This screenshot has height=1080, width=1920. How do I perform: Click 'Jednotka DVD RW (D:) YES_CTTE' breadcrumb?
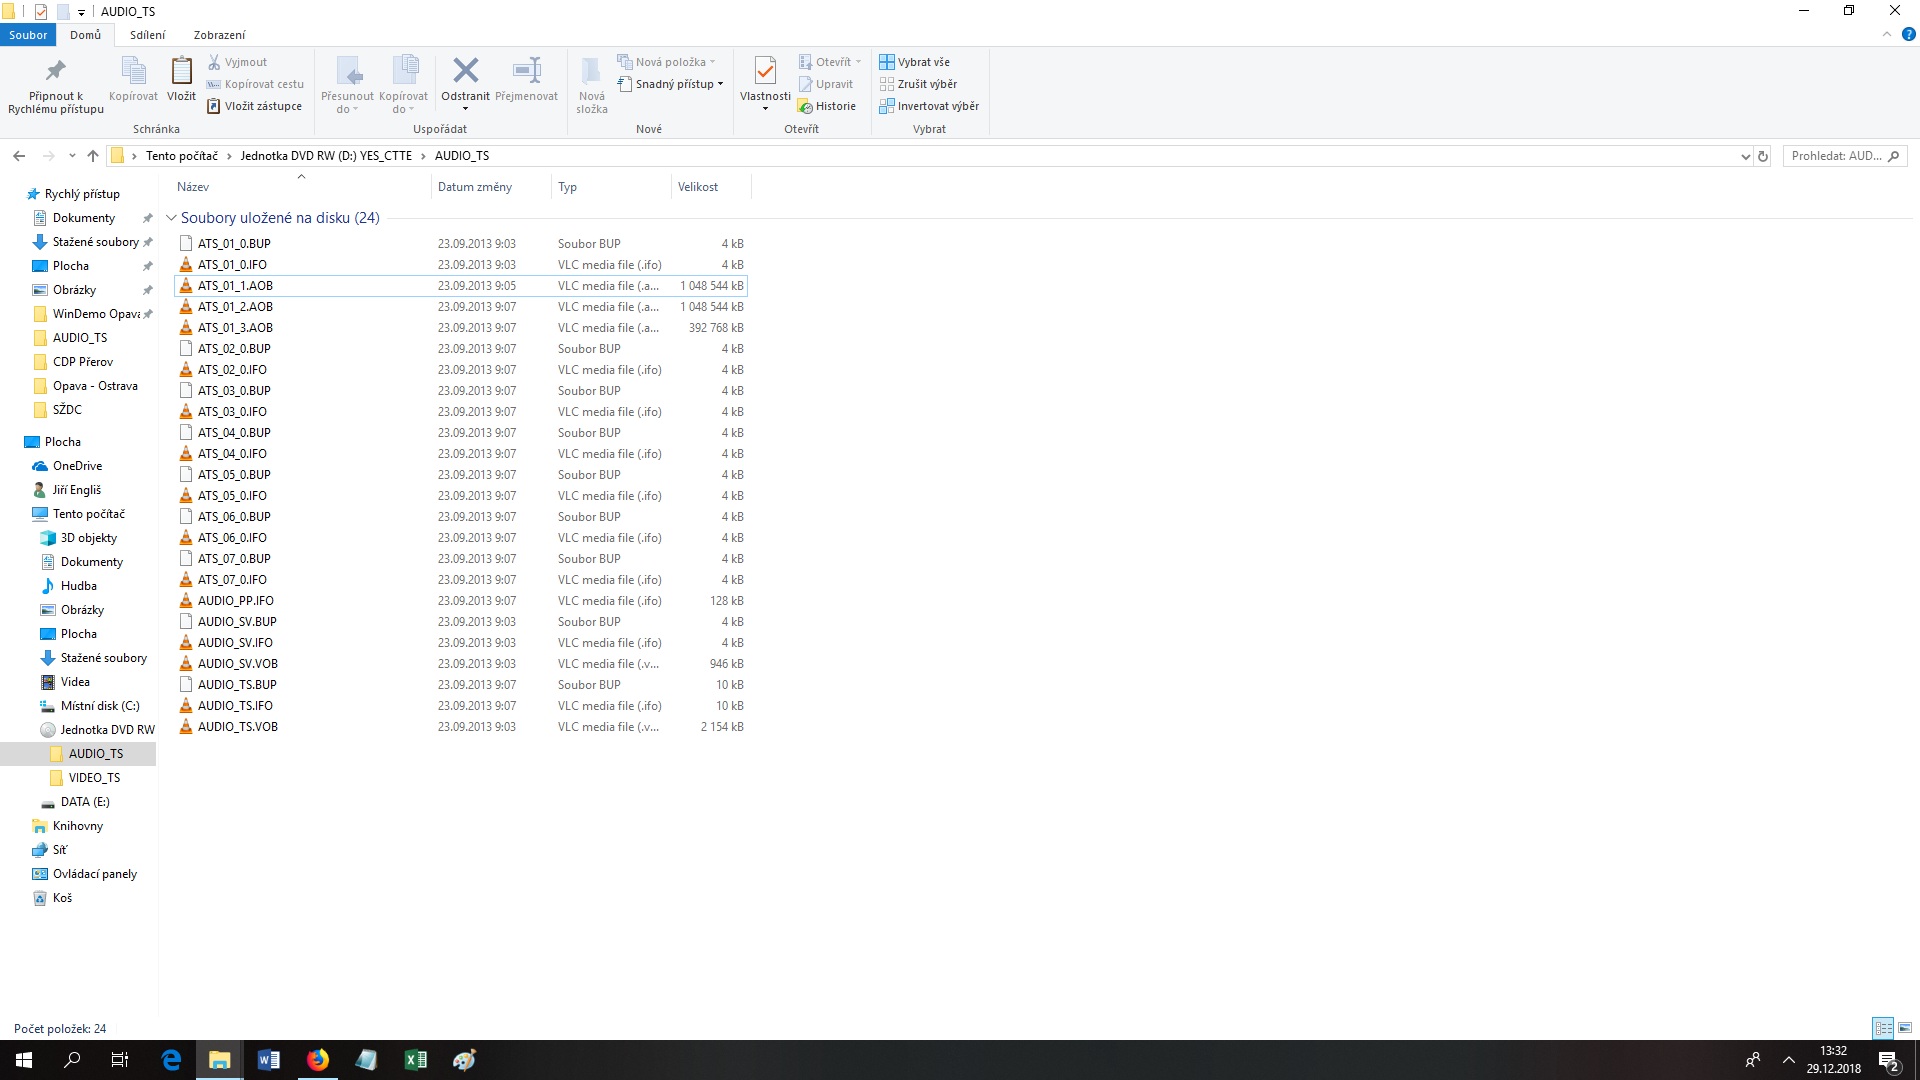326,156
